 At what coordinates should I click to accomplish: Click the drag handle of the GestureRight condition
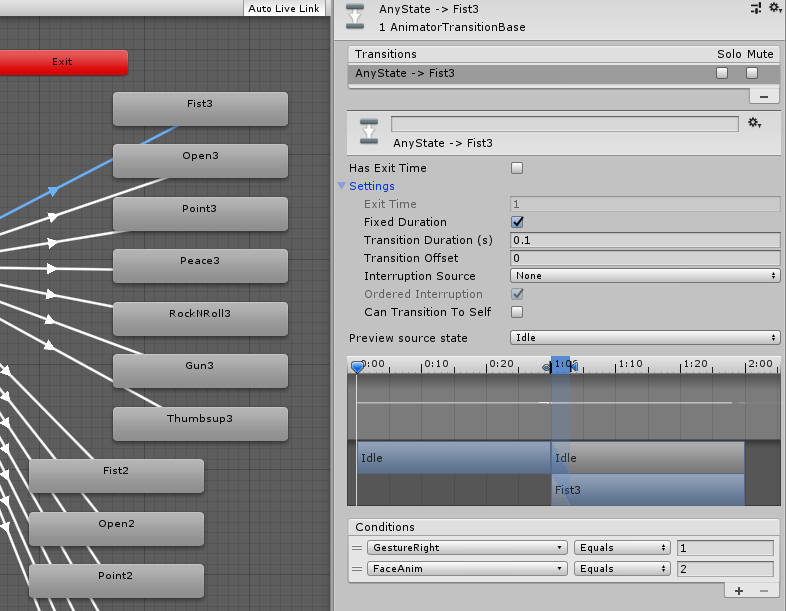click(x=357, y=548)
